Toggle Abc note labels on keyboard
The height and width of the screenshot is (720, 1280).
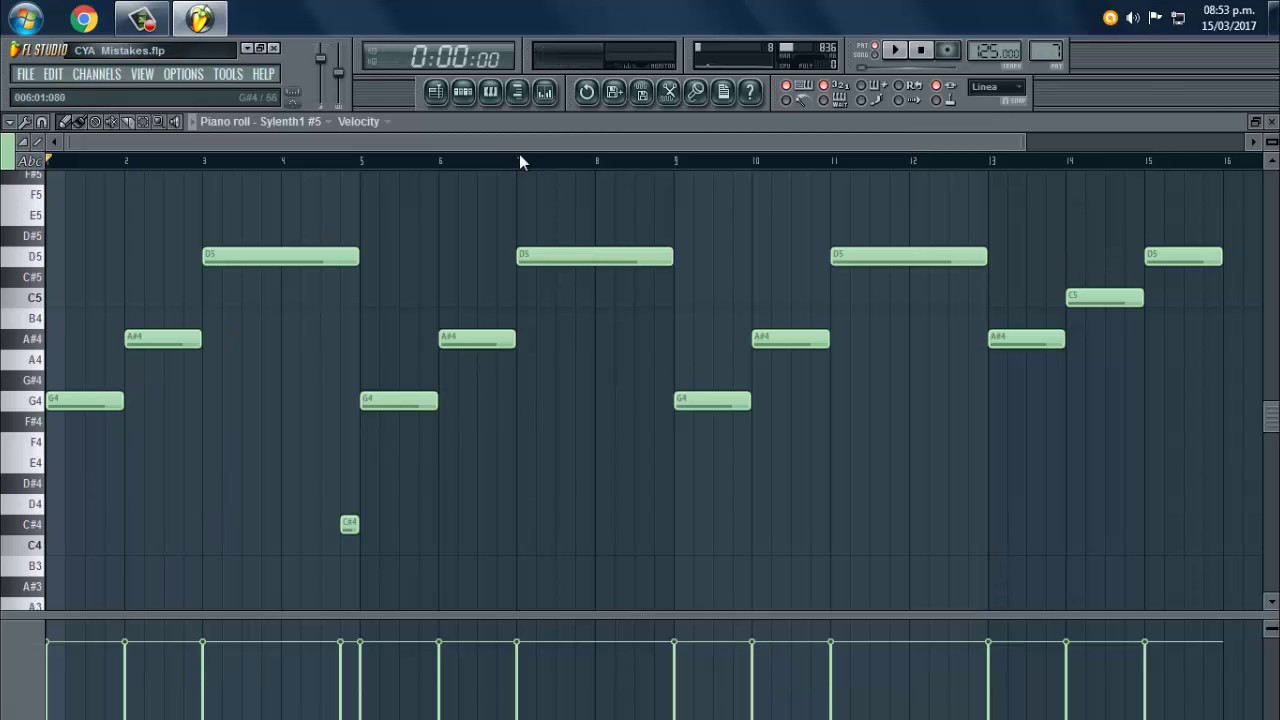point(30,161)
